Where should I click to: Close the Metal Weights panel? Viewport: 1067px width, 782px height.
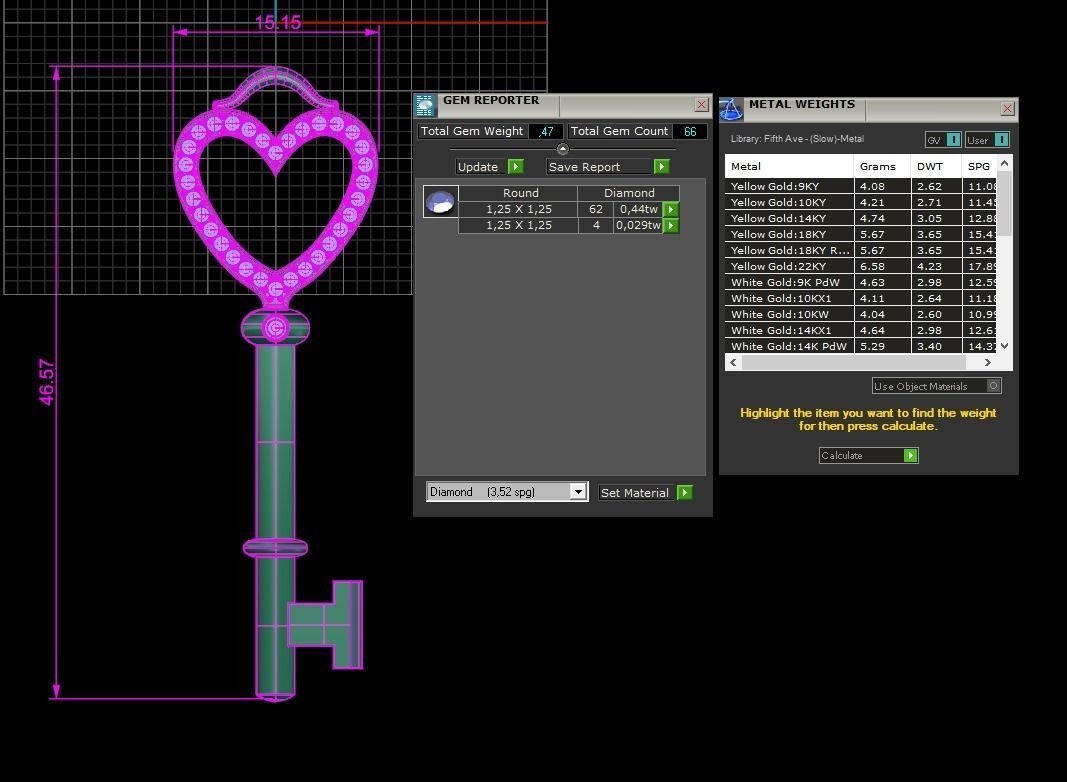(x=1008, y=108)
